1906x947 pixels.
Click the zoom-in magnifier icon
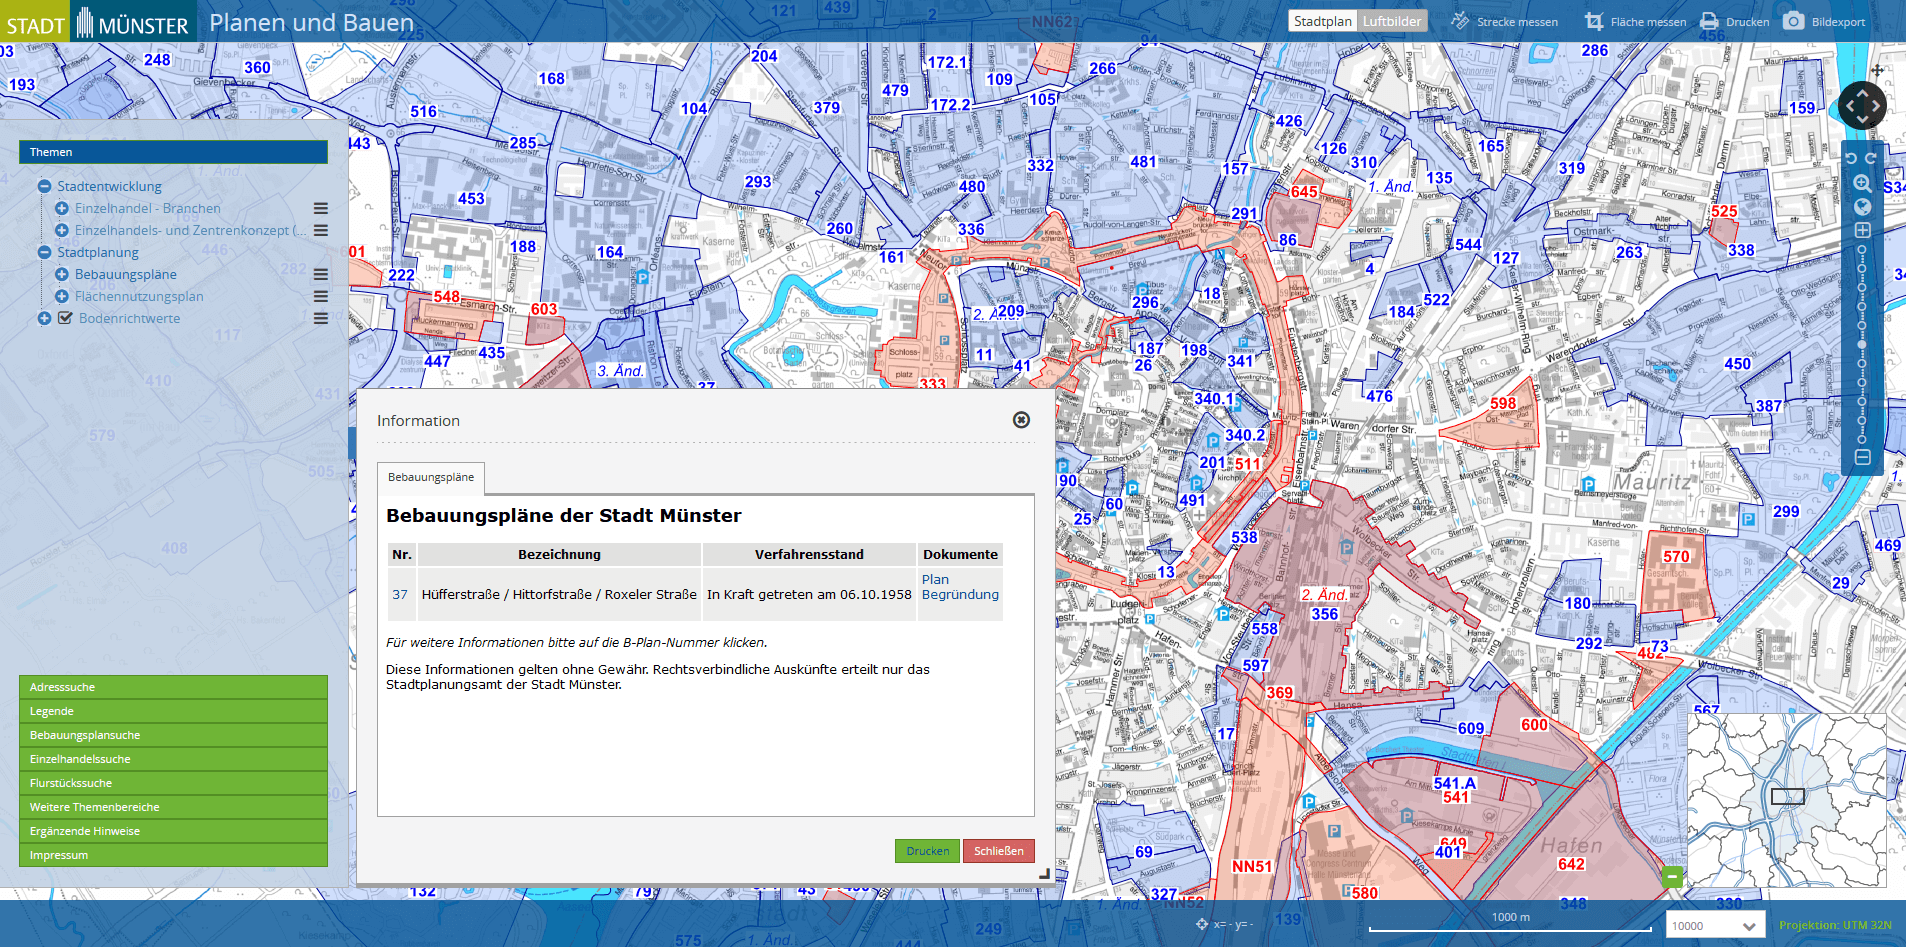pos(1862,183)
